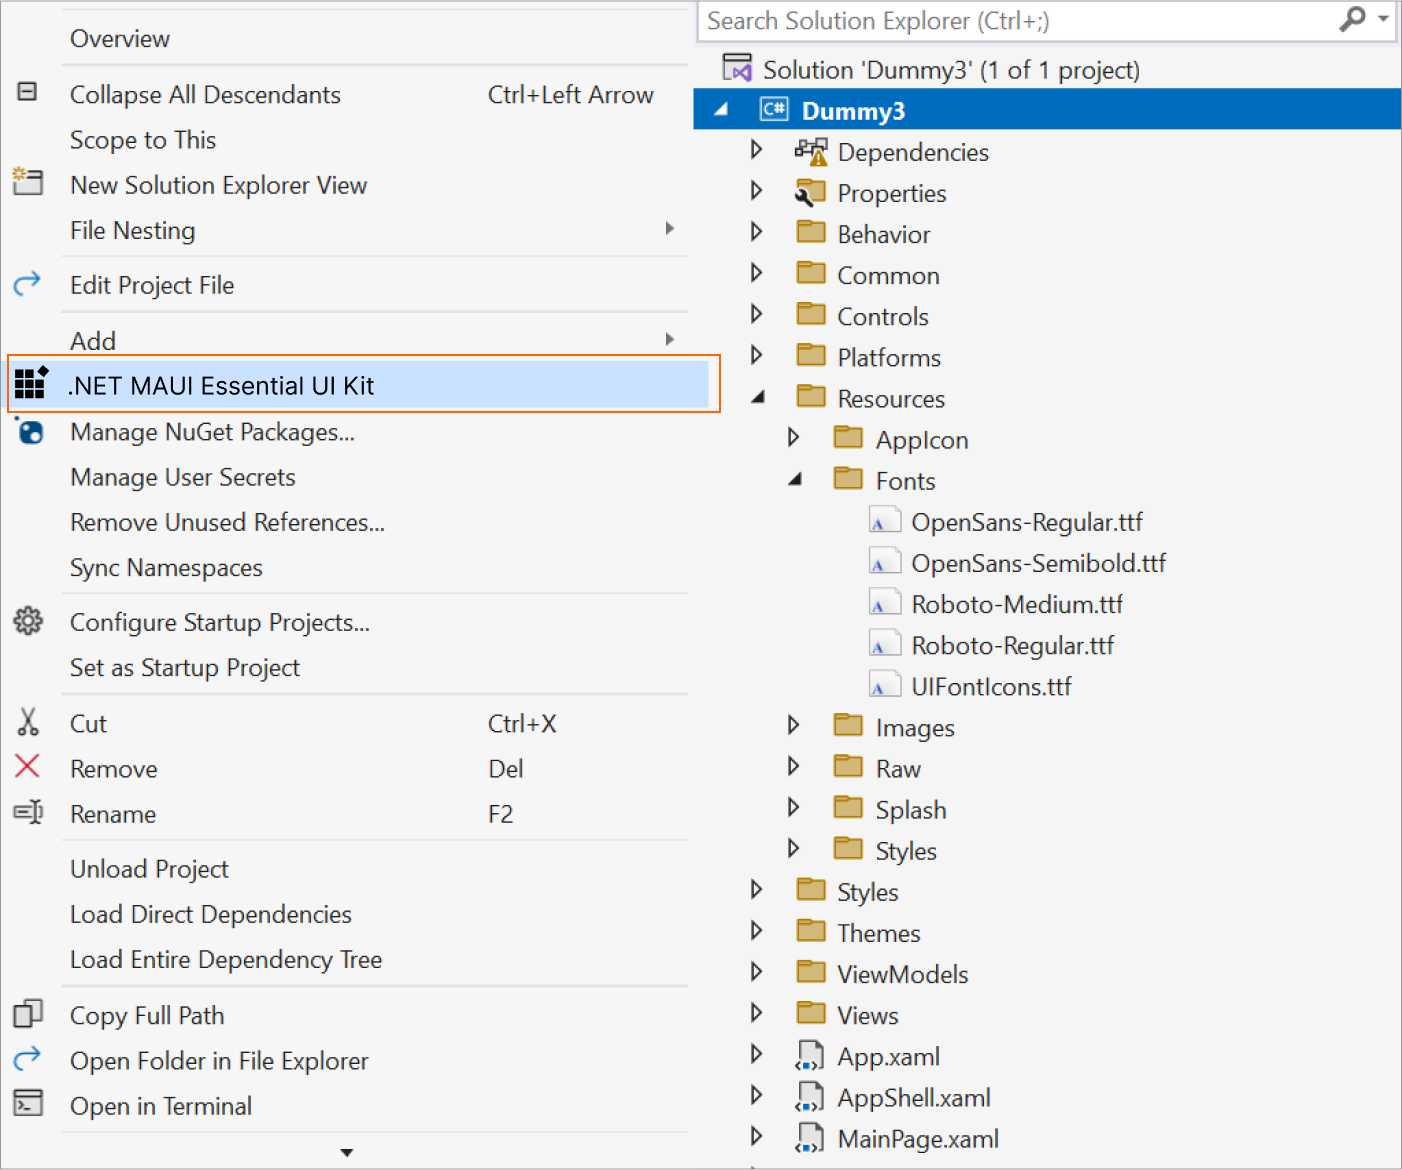Select Scope to This

pos(143,140)
